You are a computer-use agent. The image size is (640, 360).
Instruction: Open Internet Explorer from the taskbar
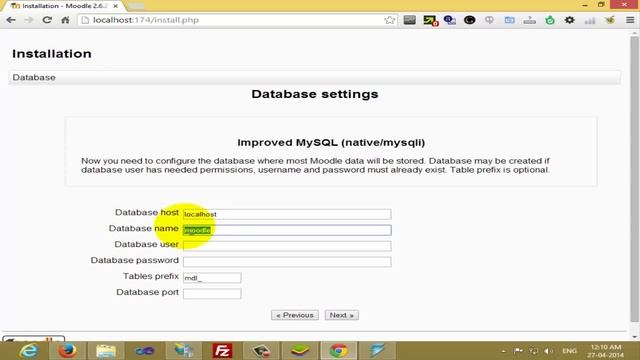coord(29,351)
